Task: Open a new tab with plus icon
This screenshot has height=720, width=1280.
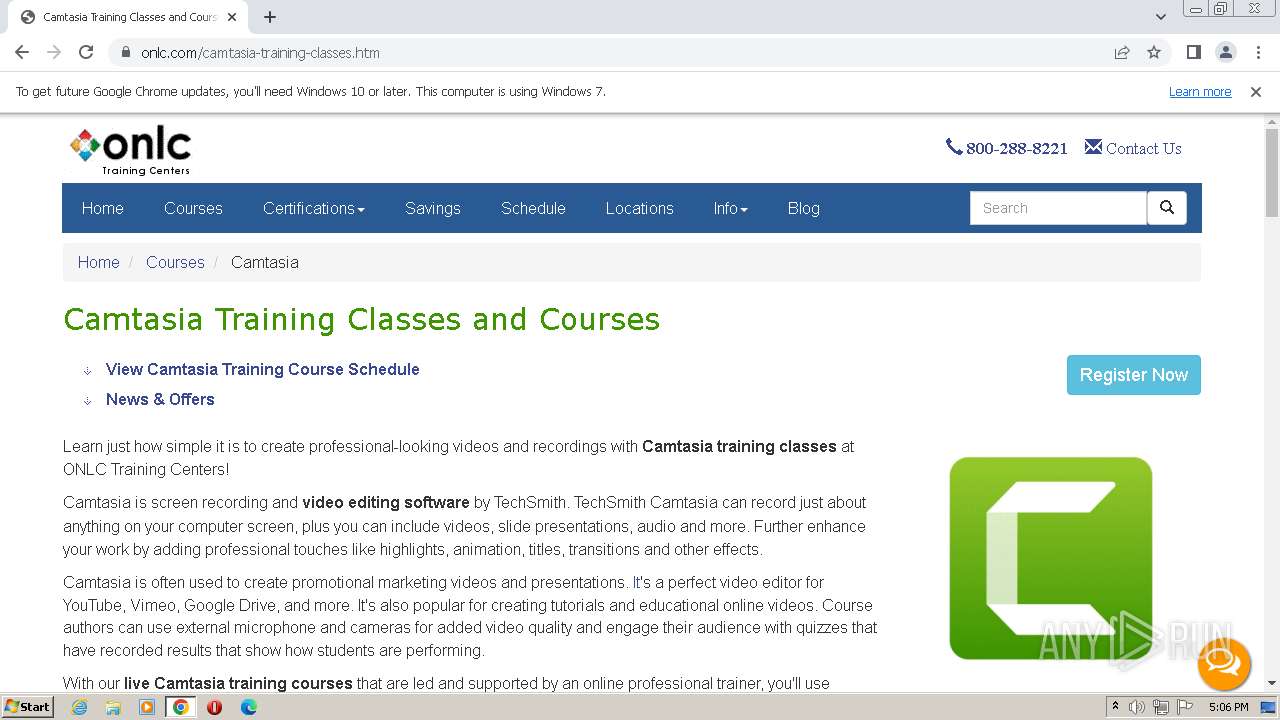Action: tap(270, 17)
